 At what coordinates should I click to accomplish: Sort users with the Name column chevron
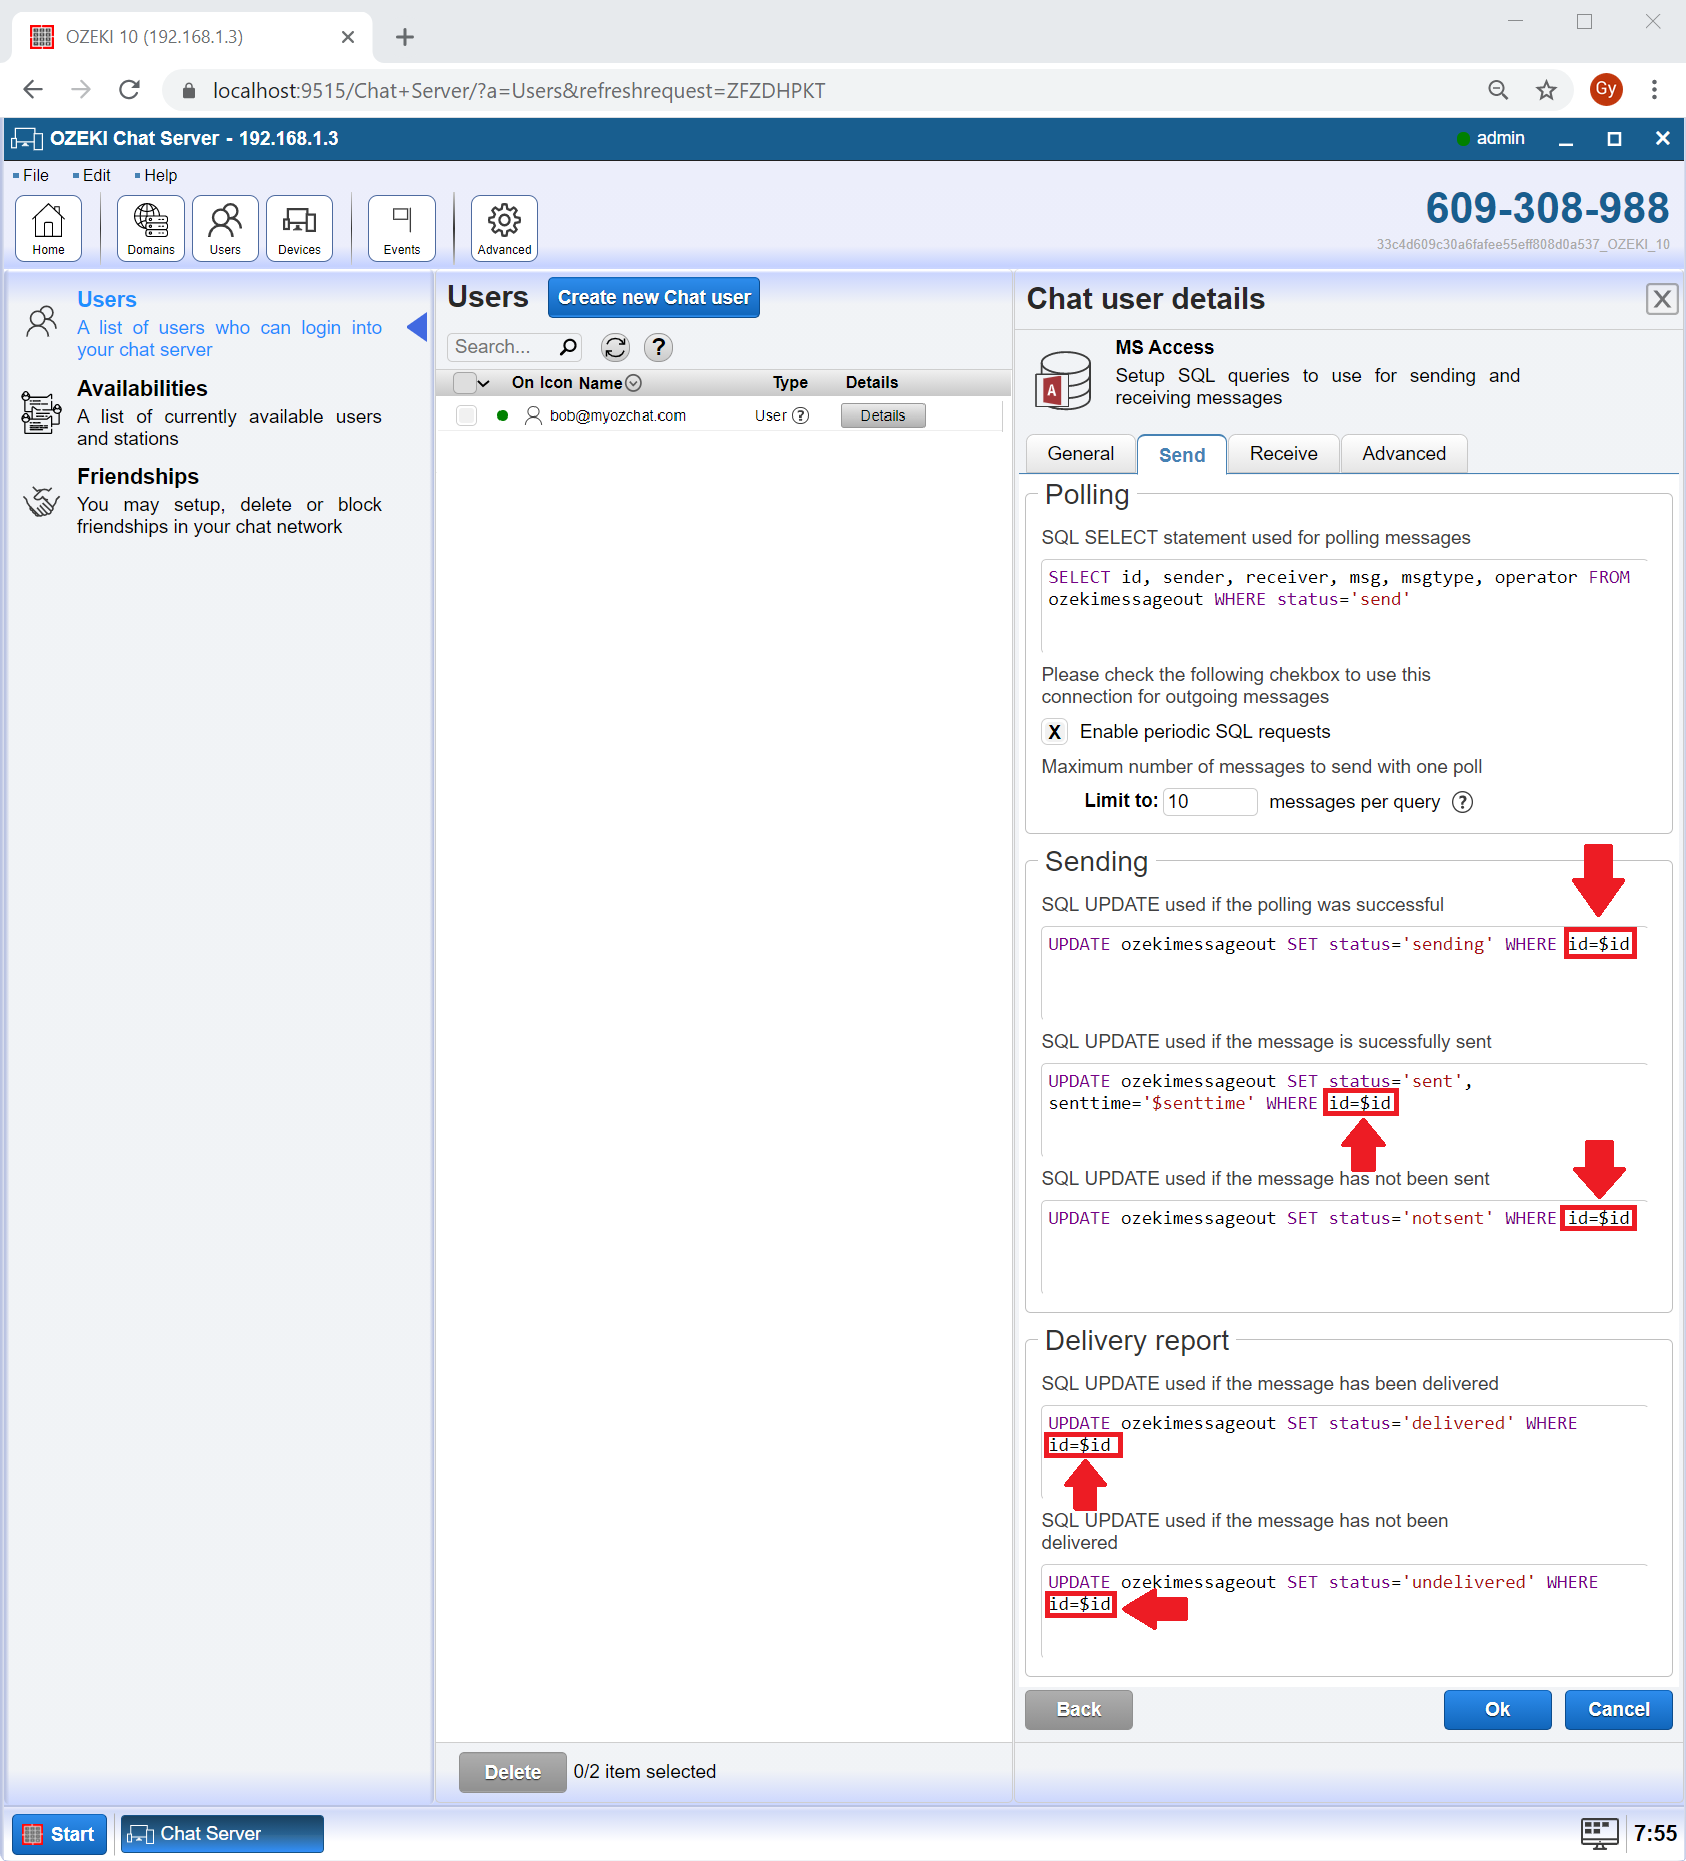(634, 382)
